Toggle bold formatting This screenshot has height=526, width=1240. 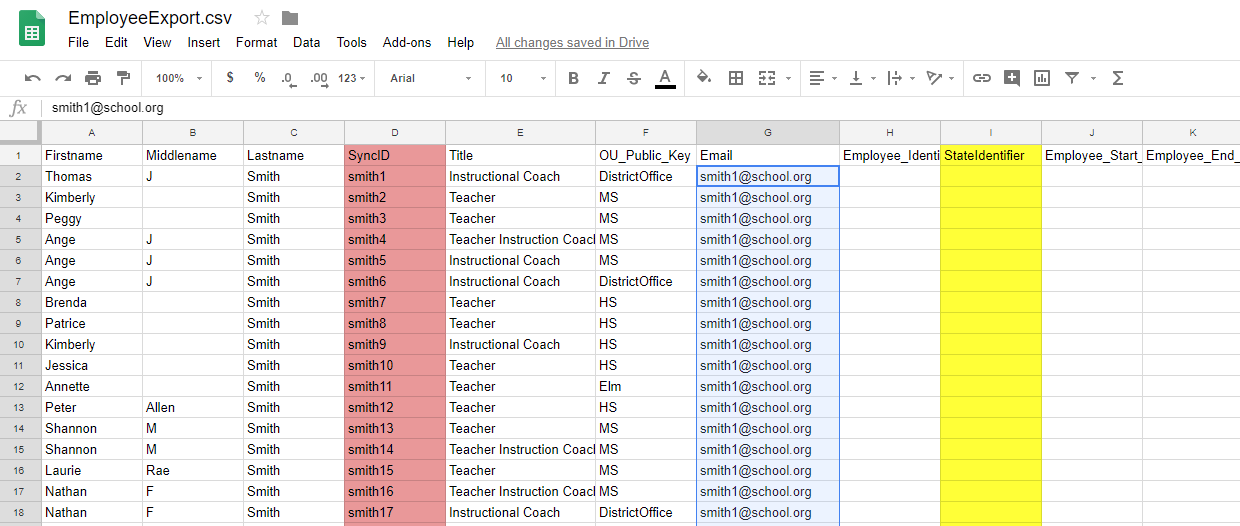pos(573,78)
